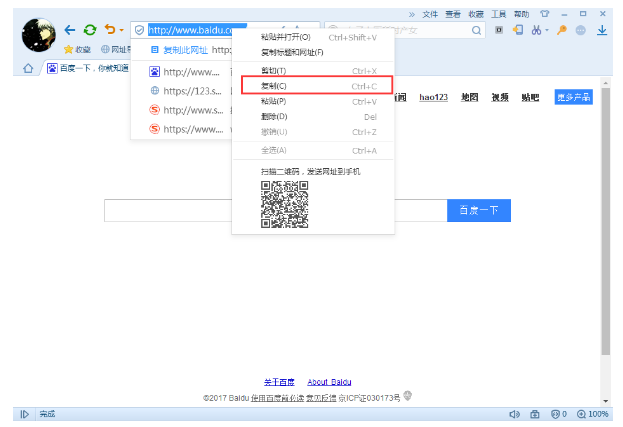Open the 收藏 menu in the title bar

tap(476, 14)
